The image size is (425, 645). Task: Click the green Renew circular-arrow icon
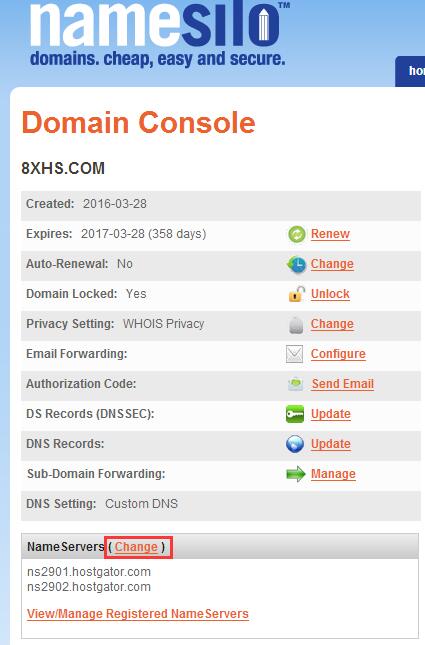[x=297, y=234]
